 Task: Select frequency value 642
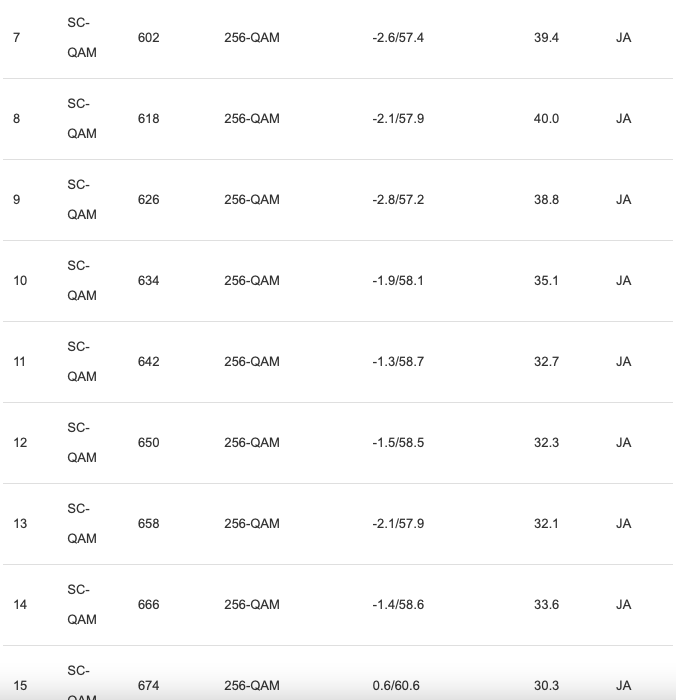pyautogui.click(x=149, y=362)
